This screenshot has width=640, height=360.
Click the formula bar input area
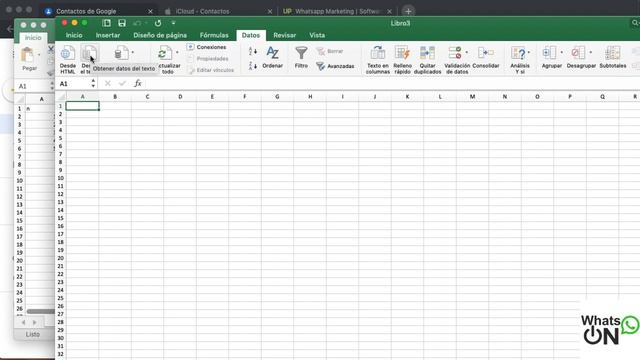[x=392, y=84]
